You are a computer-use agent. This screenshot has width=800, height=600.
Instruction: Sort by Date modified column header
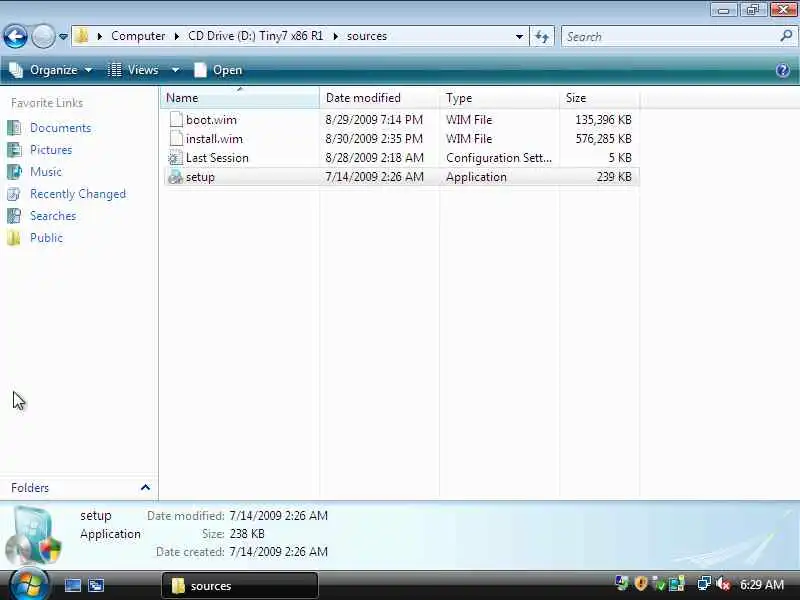[379, 97]
